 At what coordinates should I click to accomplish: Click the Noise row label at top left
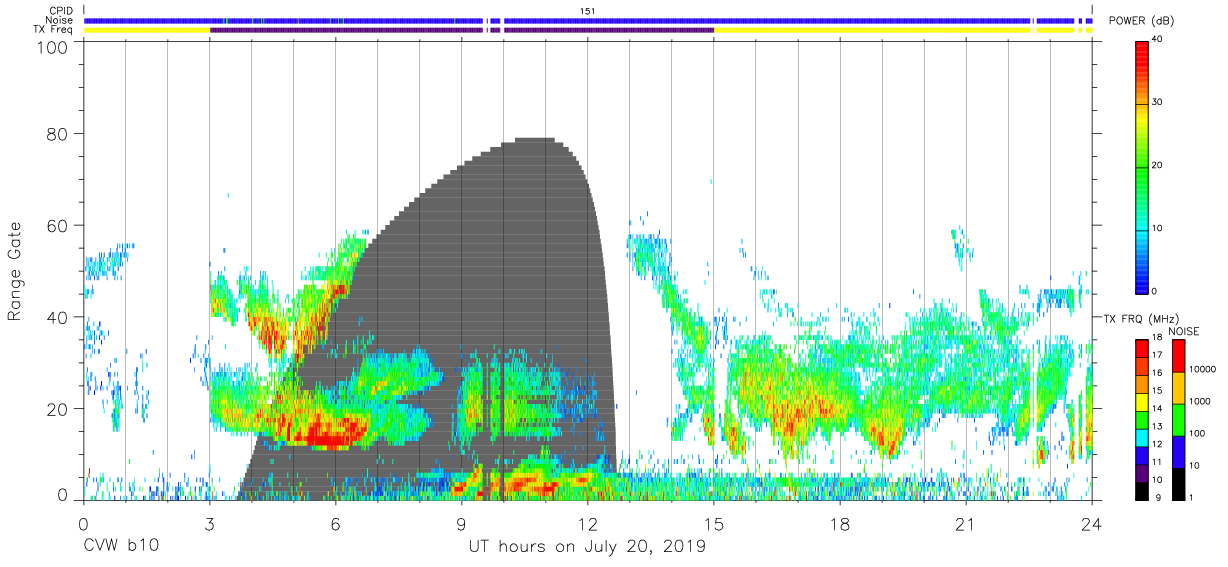point(61,20)
